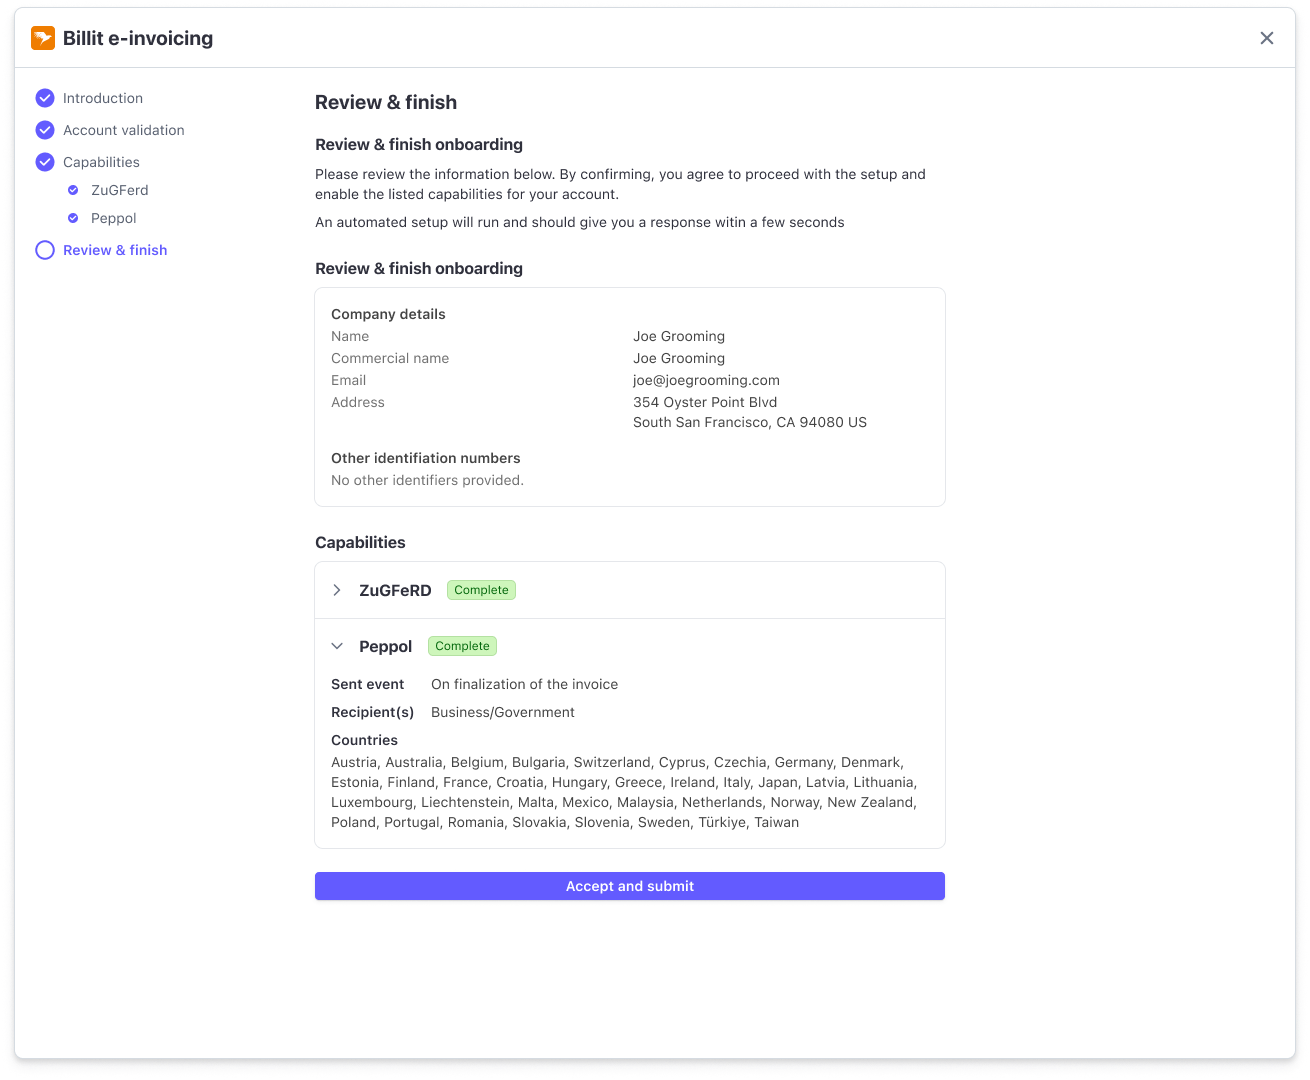Click the ZuGFeRD Complete badge
The height and width of the screenshot is (1080, 1310).
tap(481, 590)
